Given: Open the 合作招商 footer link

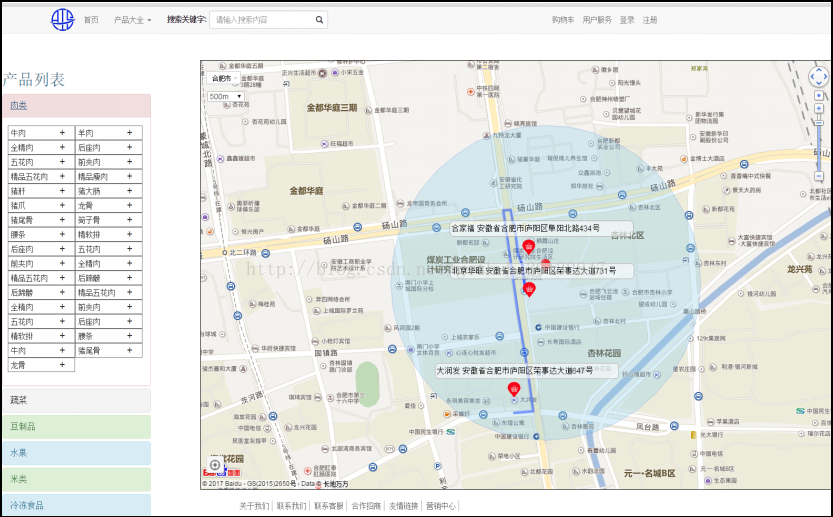Looking at the screenshot, I should point(366,506).
